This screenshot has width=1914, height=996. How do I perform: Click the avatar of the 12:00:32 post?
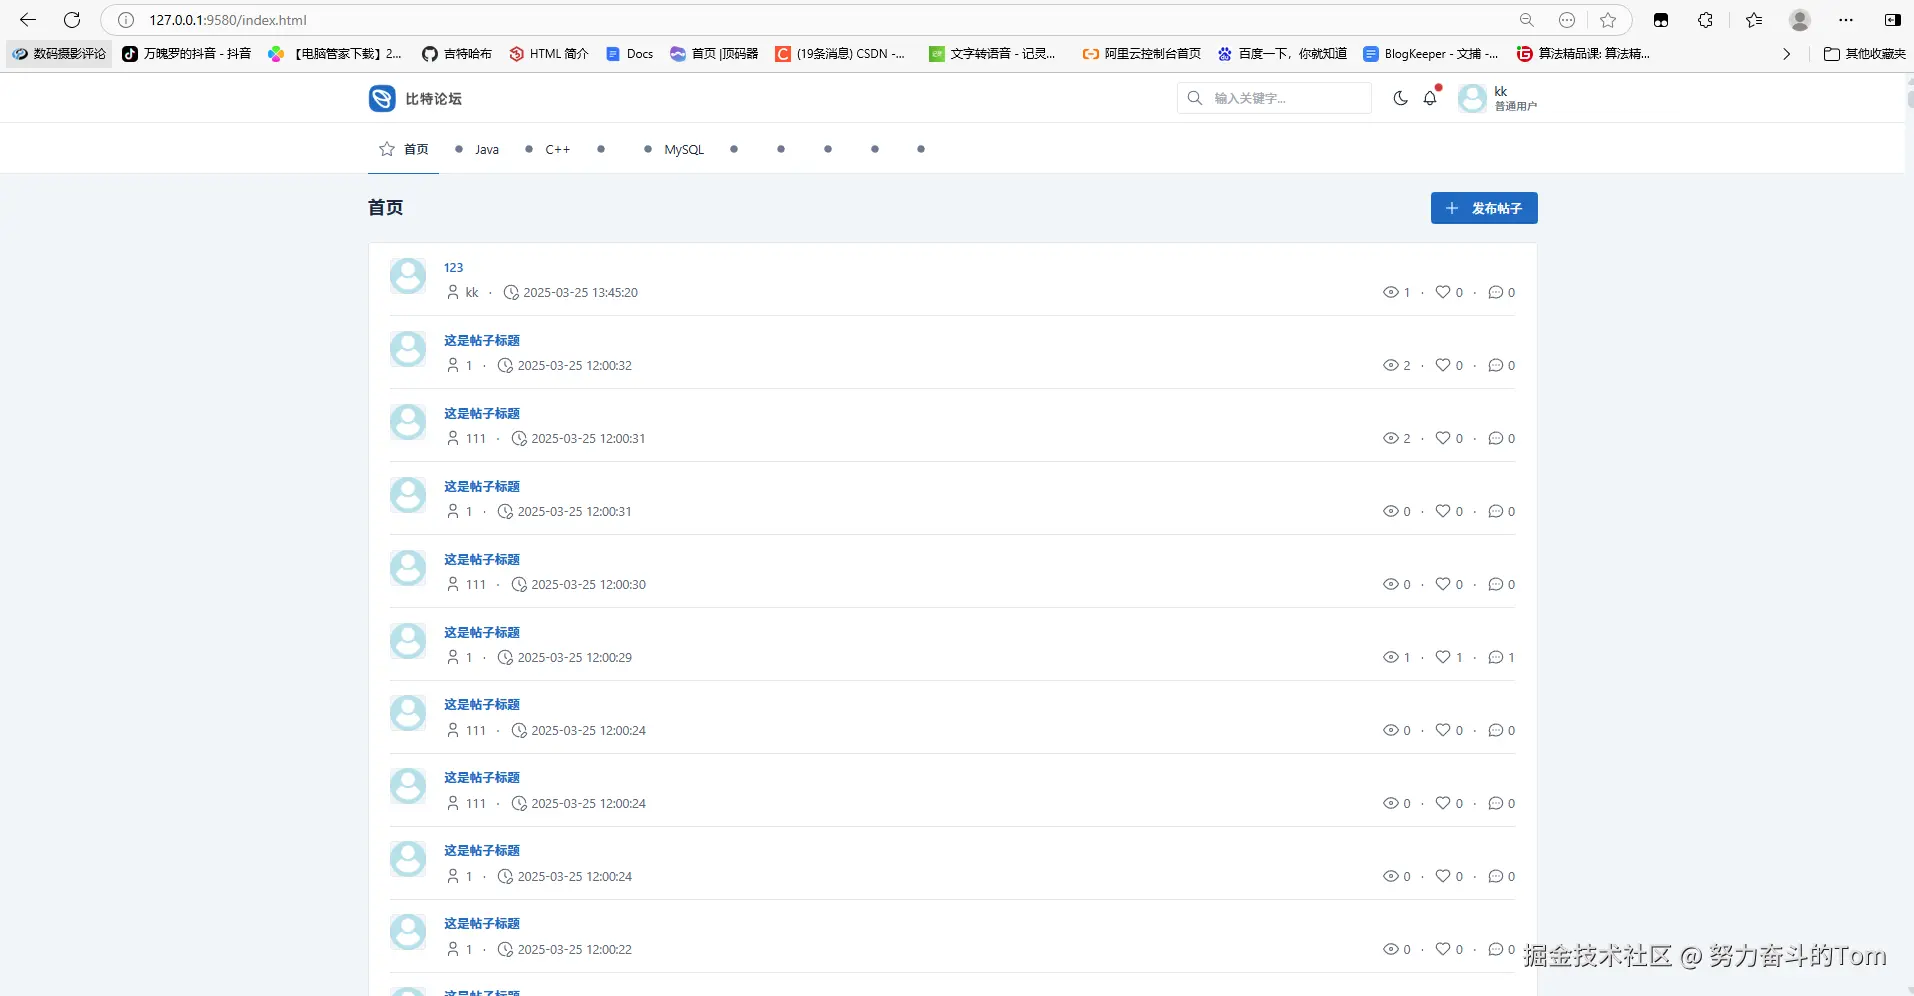pos(408,349)
